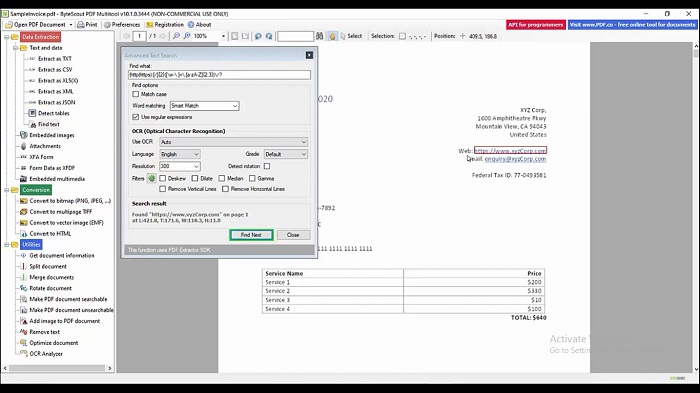Screen dimensions: 700x393
Task: Click the Find what text field
Action: (x=219, y=75)
